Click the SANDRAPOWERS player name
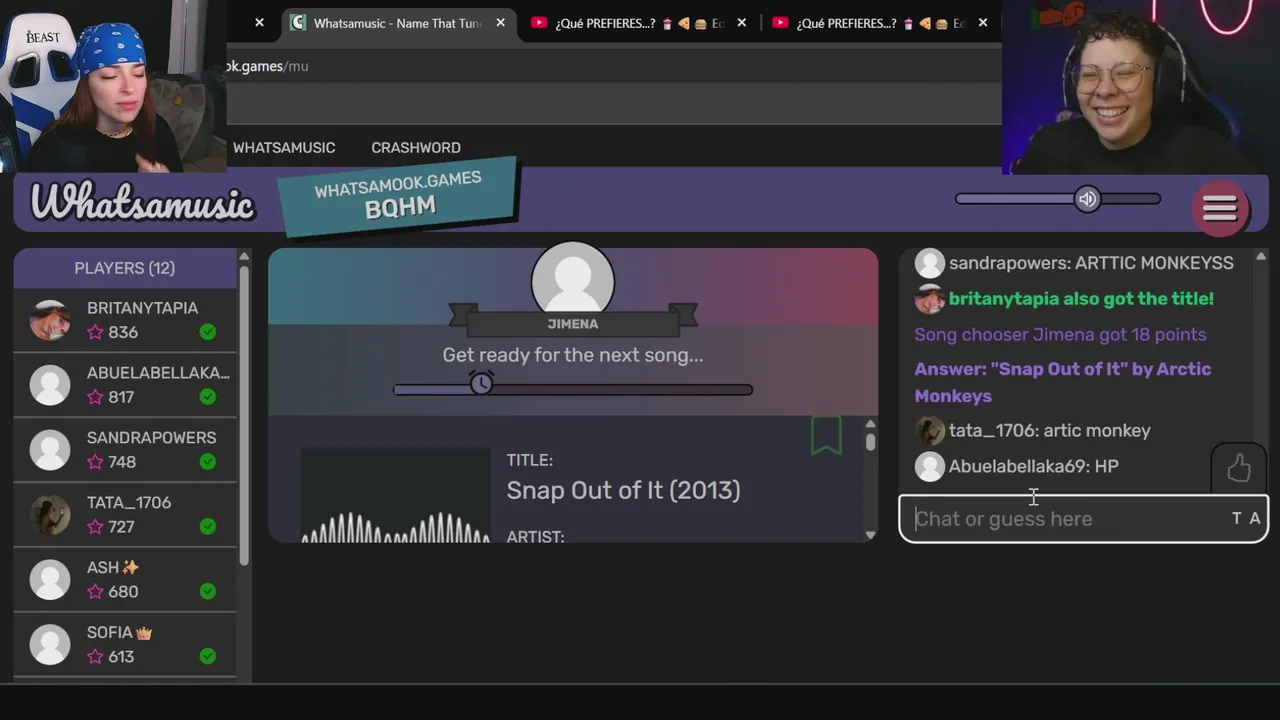The width and height of the screenshot is (1280, 720). pyautogui.click(x=151, y=438)
